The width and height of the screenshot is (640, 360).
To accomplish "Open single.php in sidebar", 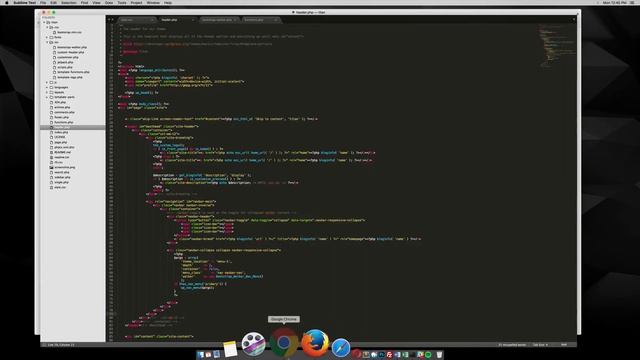I will coord(62,182).
